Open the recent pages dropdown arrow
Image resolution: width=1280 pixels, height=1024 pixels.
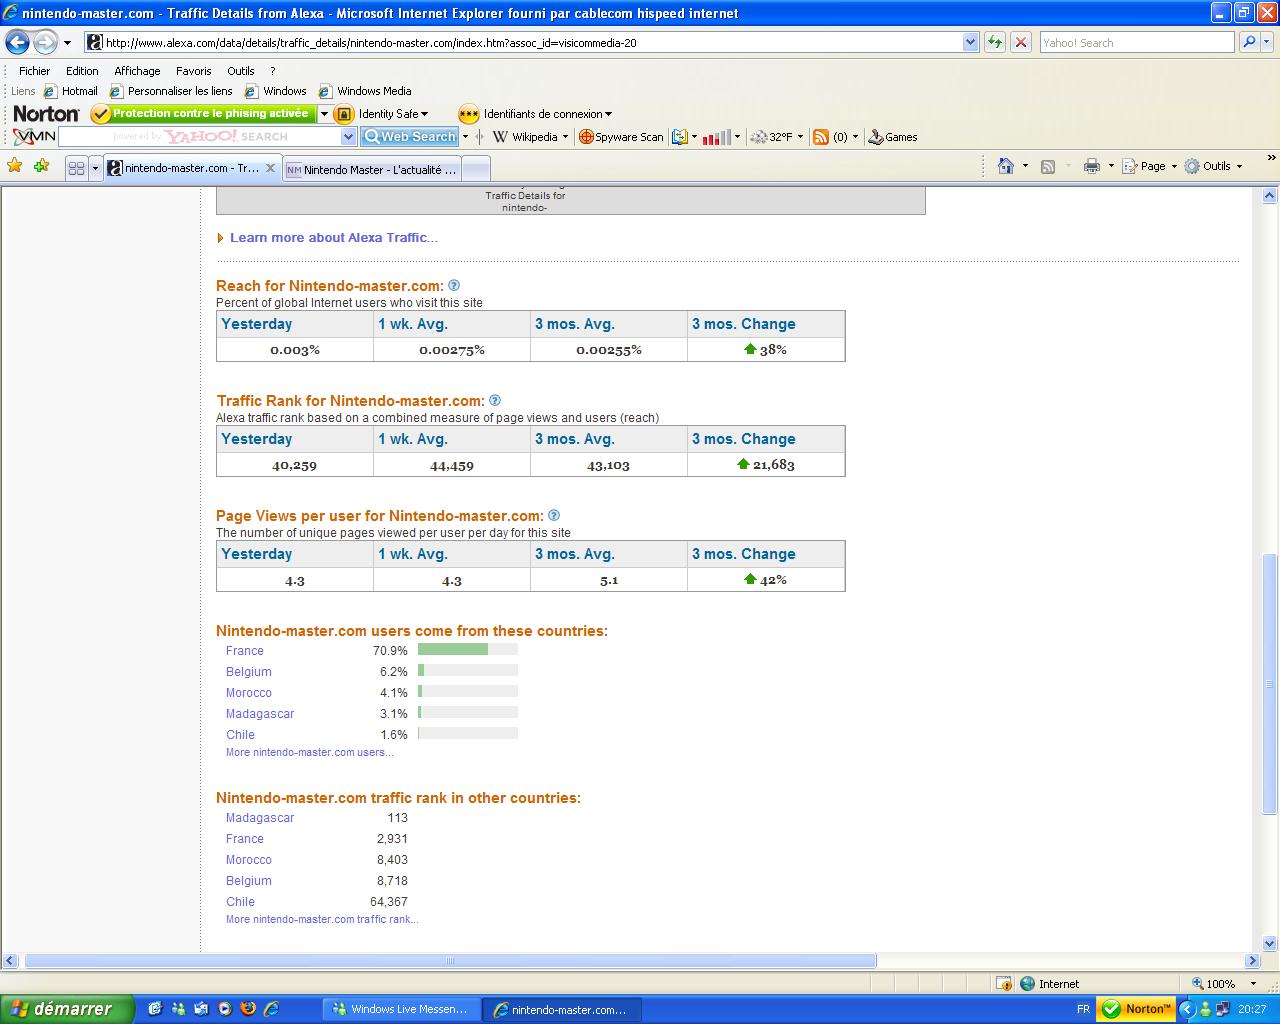[67, 43]
